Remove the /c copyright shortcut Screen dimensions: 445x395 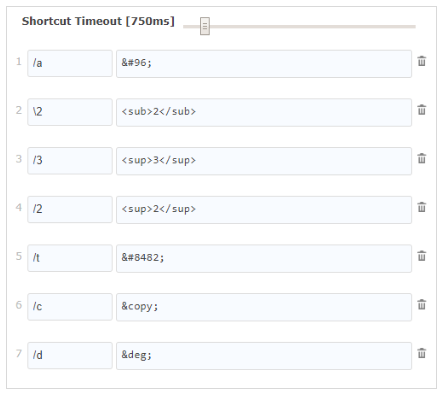pyautogui.click(x=422, y=305)
